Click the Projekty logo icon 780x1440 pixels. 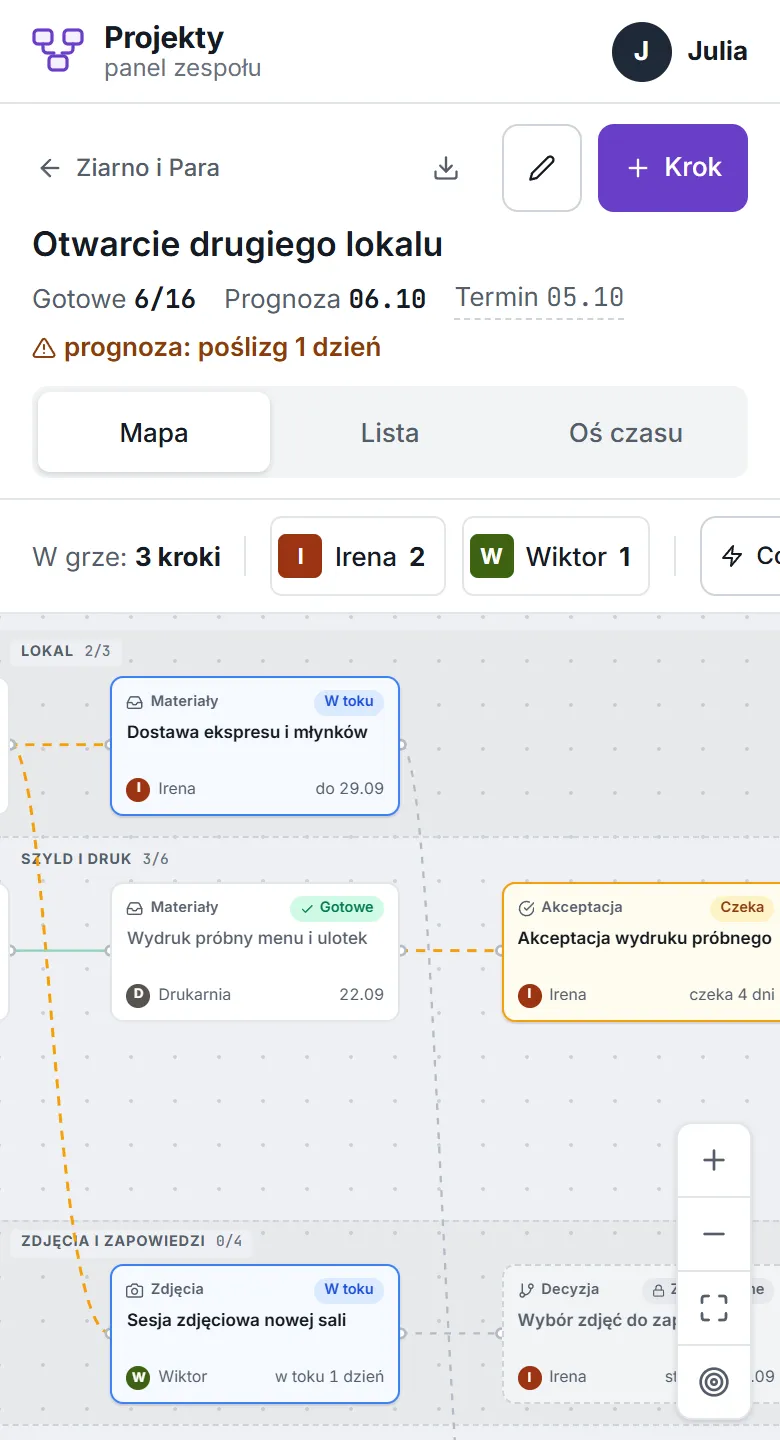[57, 50]
